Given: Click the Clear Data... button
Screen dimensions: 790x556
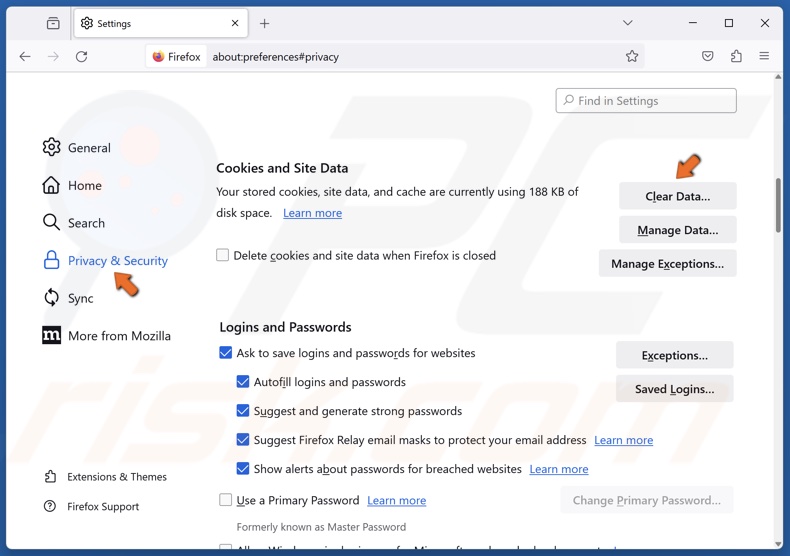Looking at the screenshot, I should point(678,196).
